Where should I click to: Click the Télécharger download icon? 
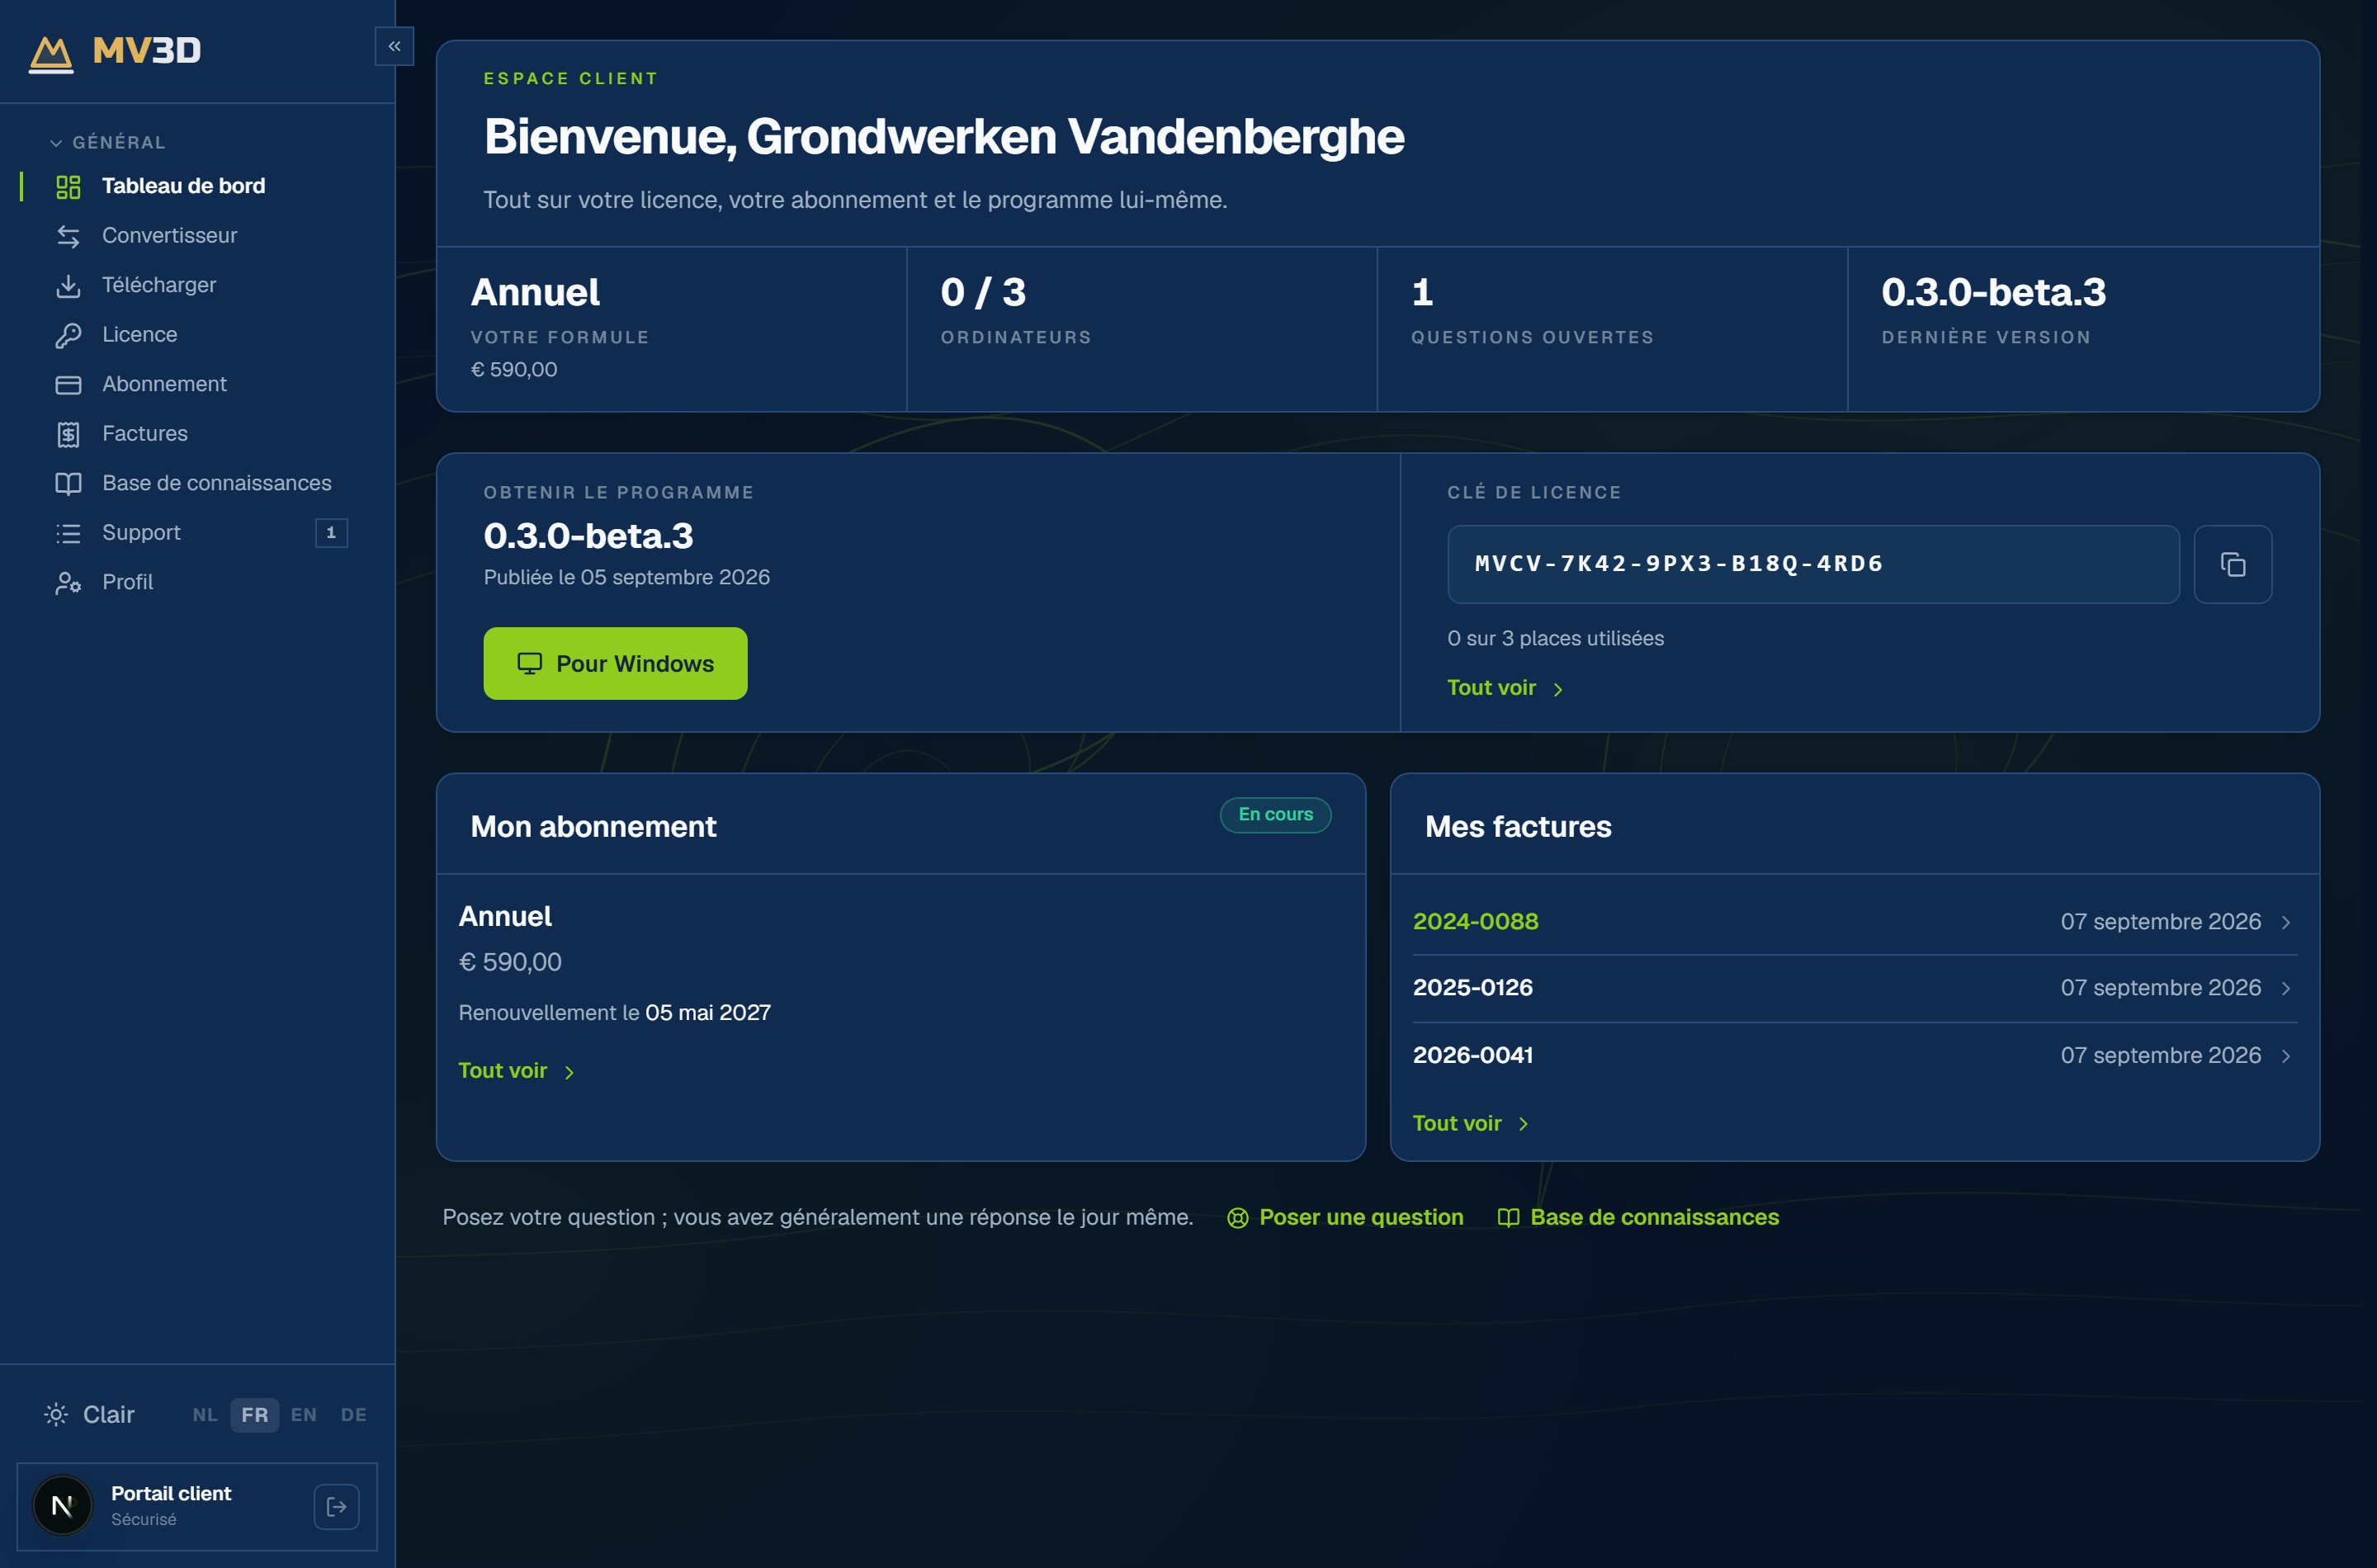click(x=68, y=286)
